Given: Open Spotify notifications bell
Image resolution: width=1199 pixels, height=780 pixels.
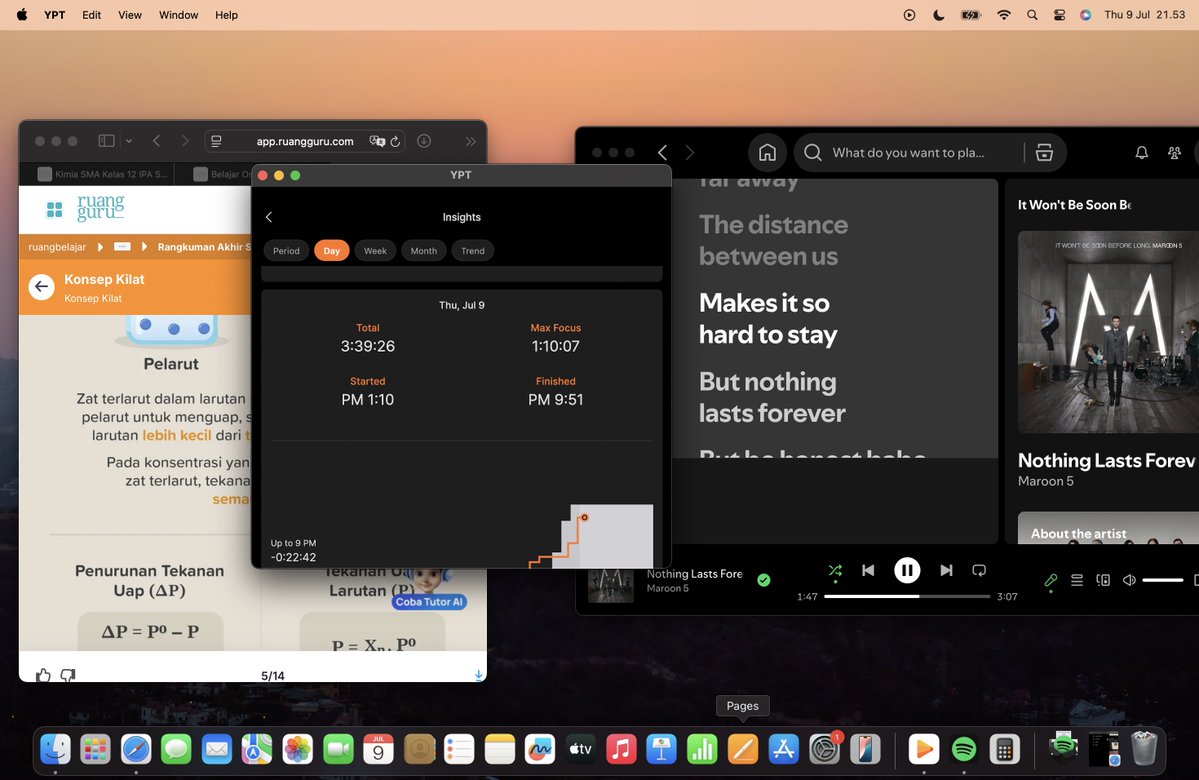Looking at the screenshot, I should pyautogui.click(x=1142, y=152).
